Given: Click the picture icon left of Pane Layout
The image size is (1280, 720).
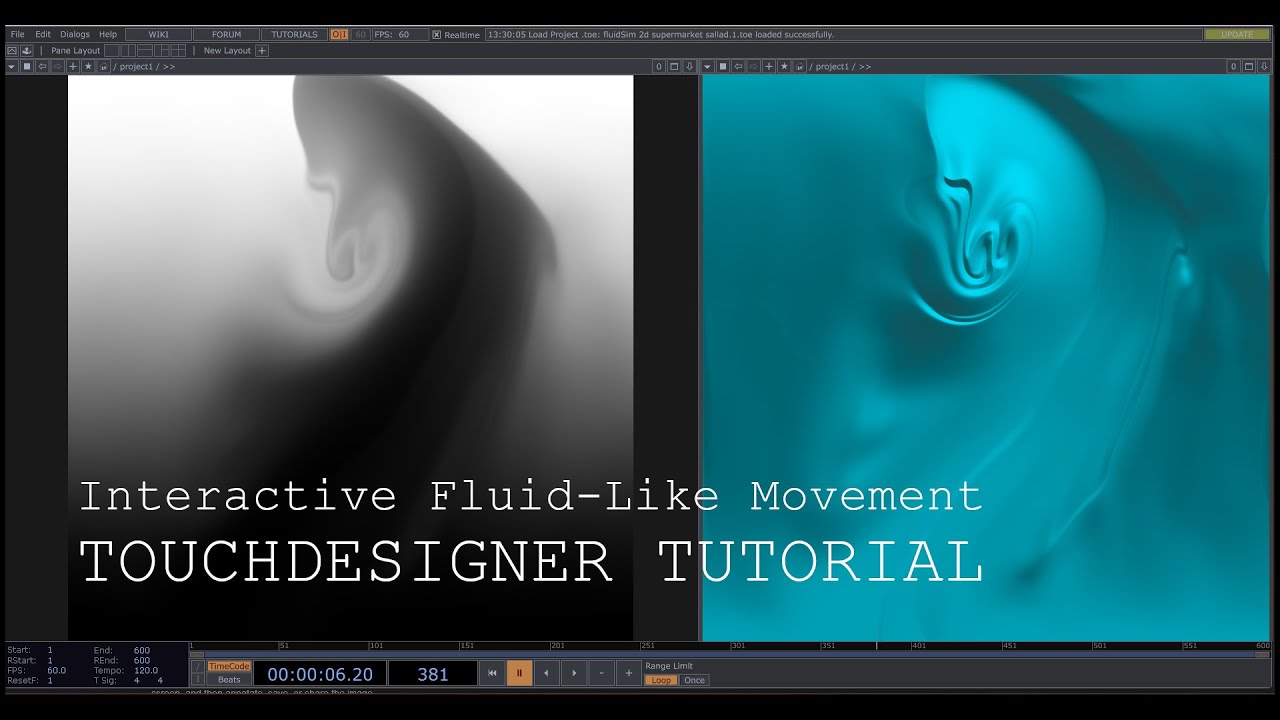Looking at the screenshot, I should 13,50.
